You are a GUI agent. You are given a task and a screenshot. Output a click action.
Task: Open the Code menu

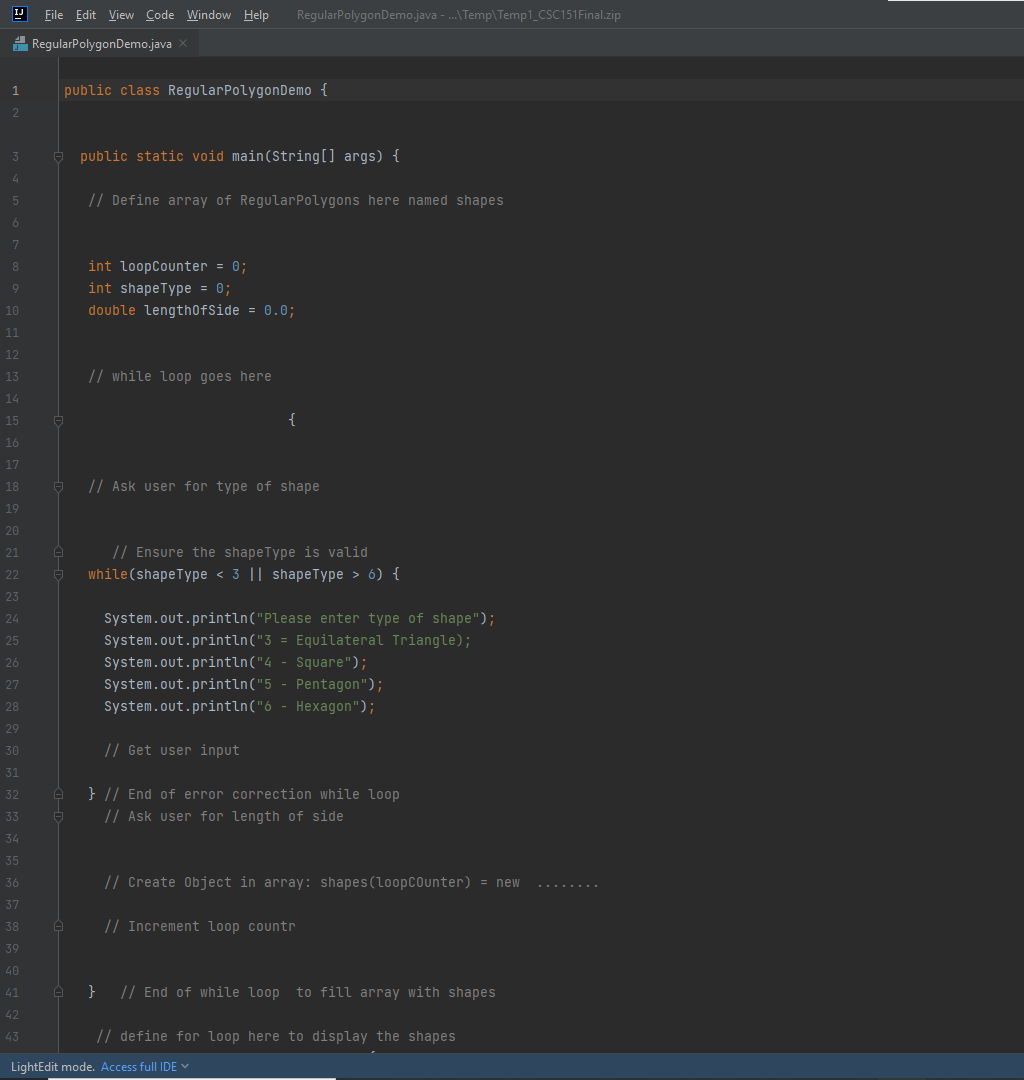point(159,14)
